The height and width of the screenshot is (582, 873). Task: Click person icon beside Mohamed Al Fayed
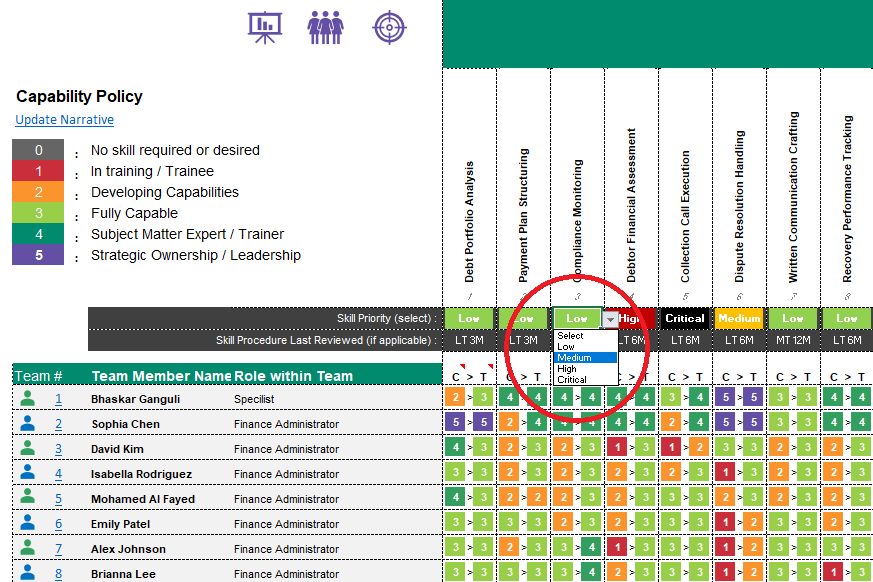tap(27, 498)
